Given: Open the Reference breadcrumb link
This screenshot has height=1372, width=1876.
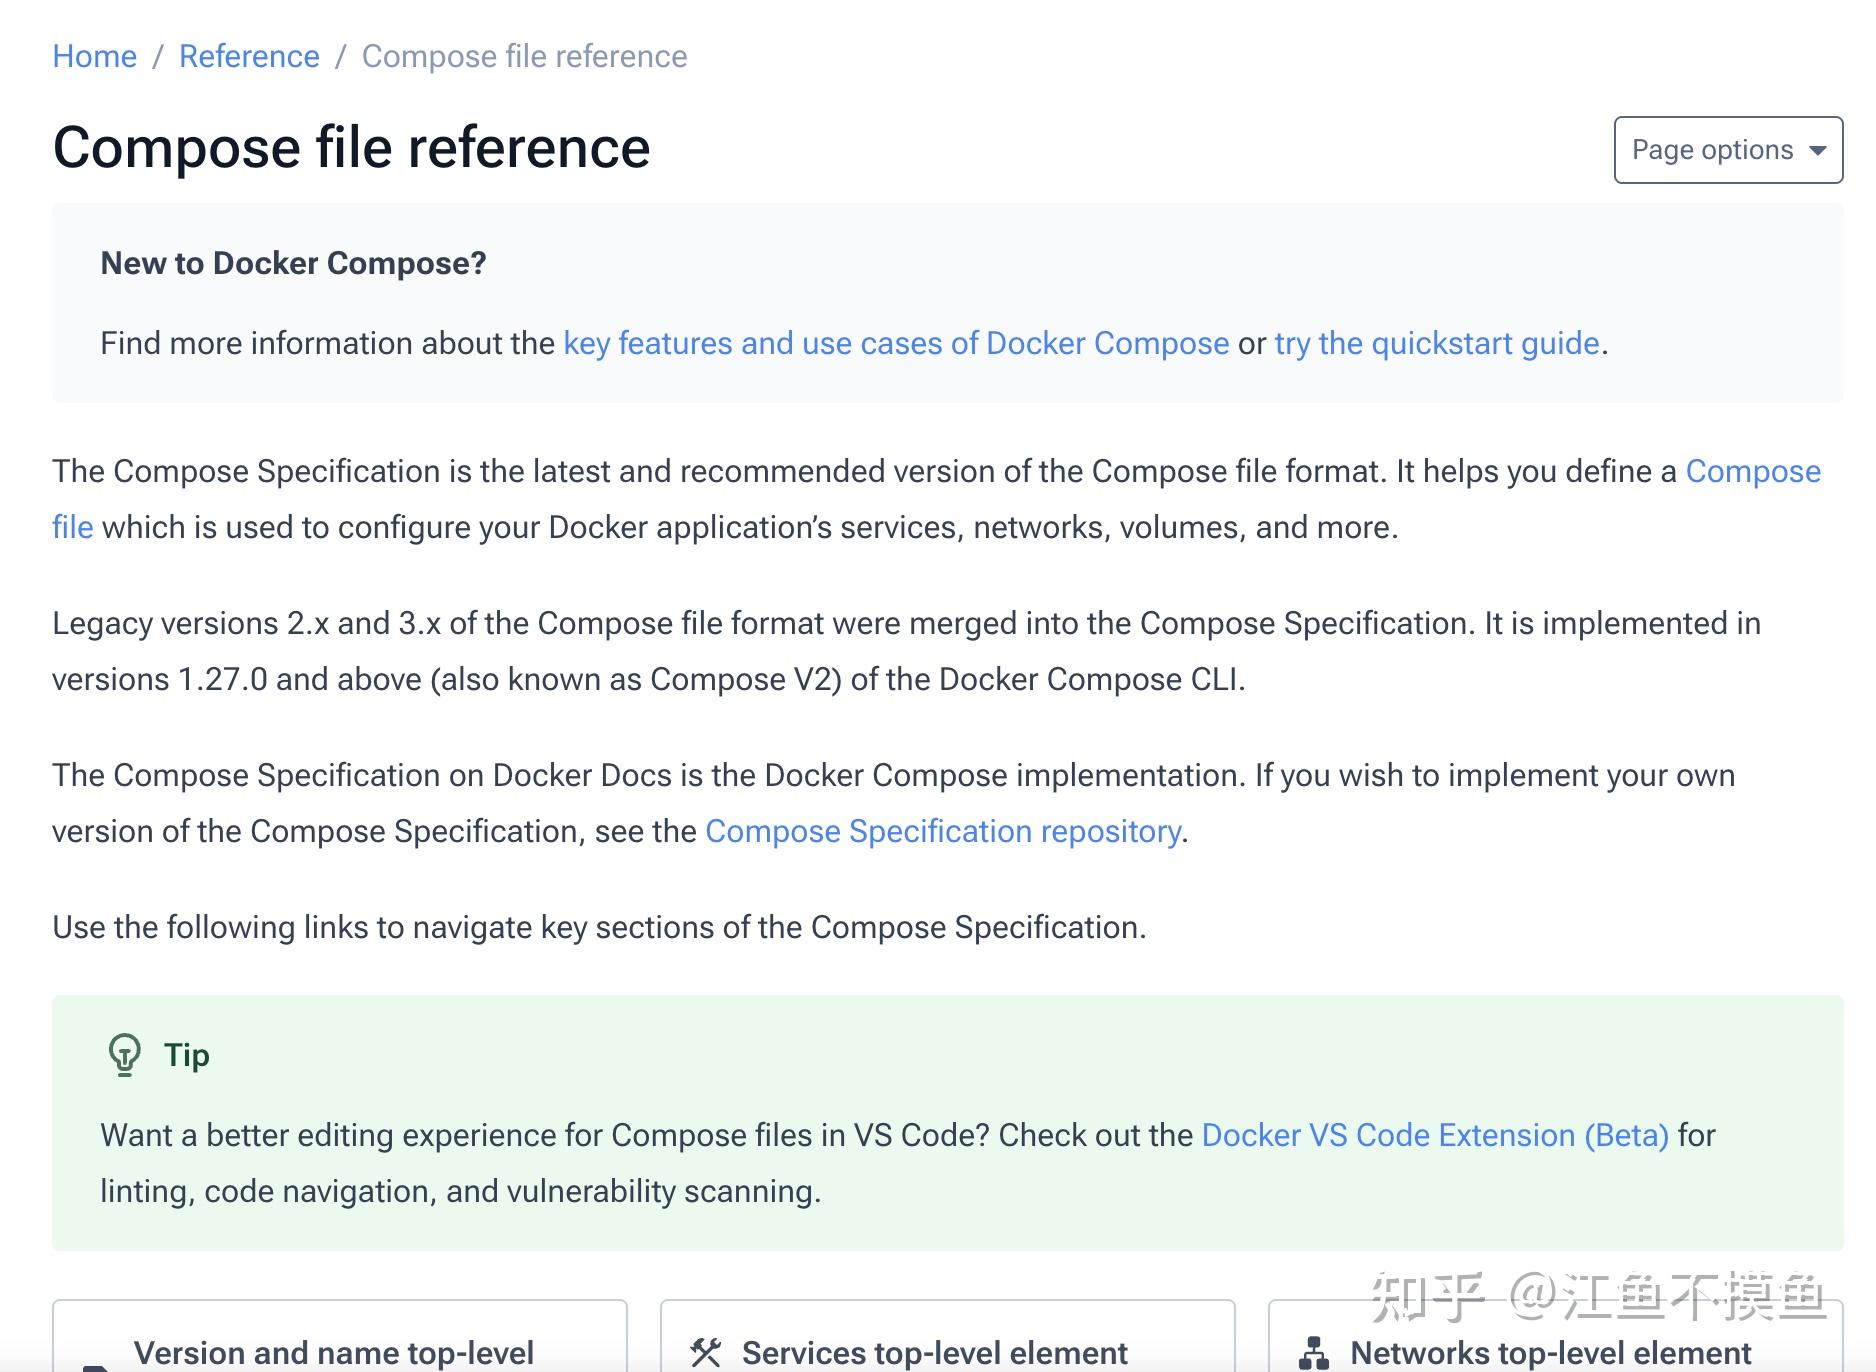Looking at the screenshot, I should tap(249, 56).
